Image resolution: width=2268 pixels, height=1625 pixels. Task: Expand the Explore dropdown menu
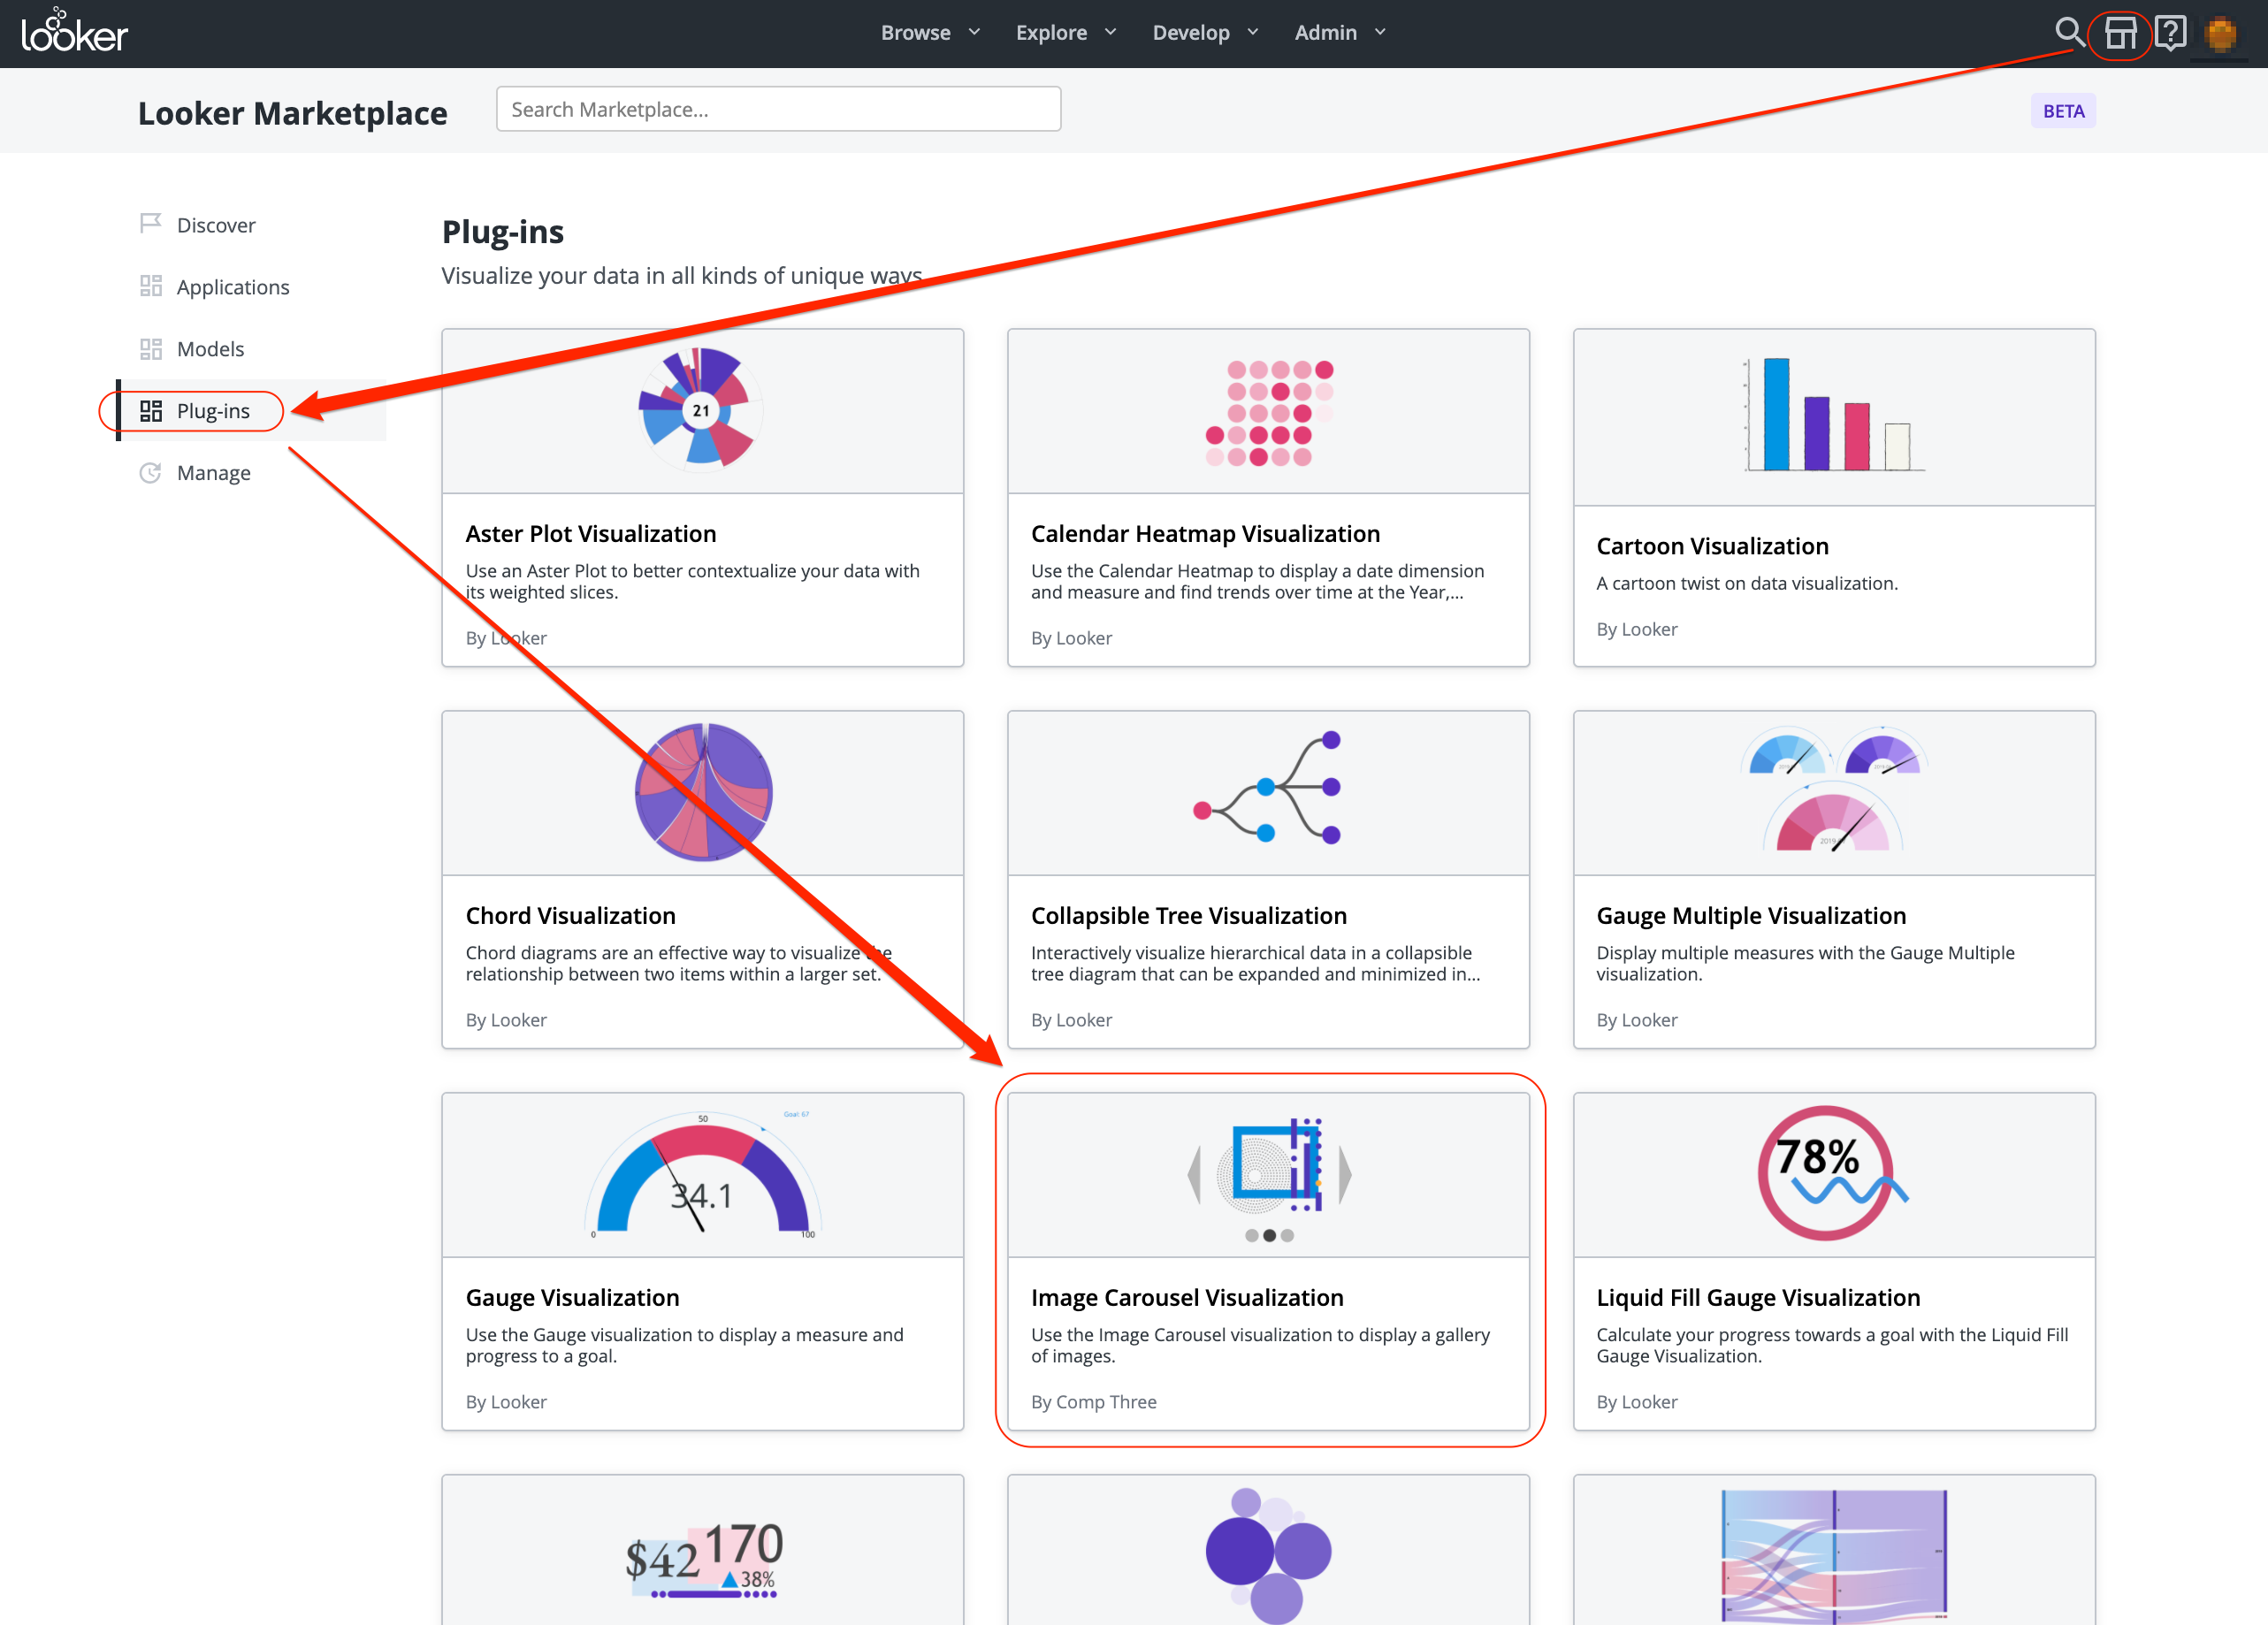click(1065, 32)
